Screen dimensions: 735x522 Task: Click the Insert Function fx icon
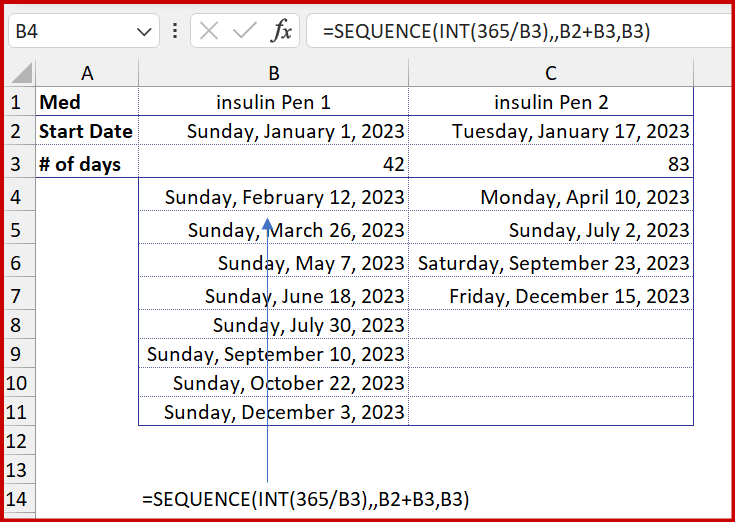pyautogui.click(x=281, y=31)
